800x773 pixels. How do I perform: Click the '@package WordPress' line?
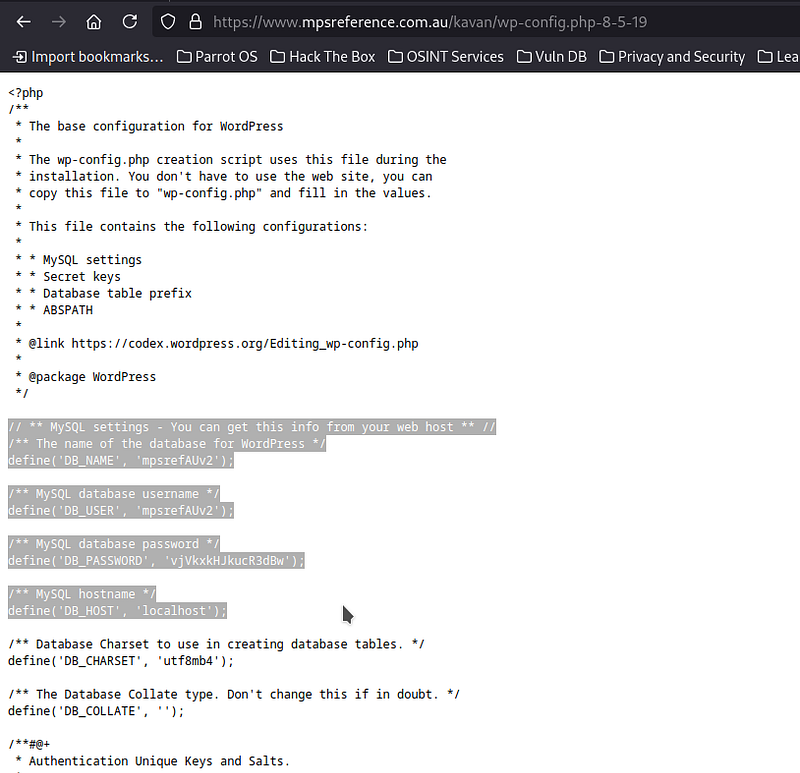(x=86, y=377)
